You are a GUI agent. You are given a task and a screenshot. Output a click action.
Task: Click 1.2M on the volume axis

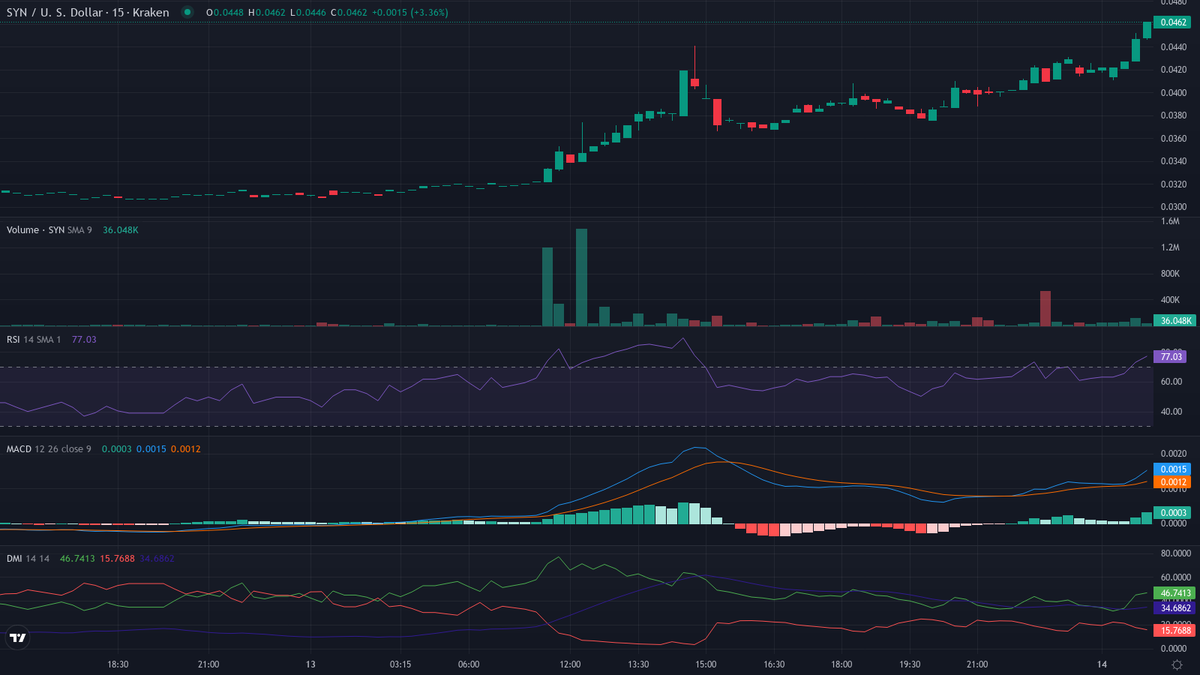pyautogui.click(x=1170, y=247)
